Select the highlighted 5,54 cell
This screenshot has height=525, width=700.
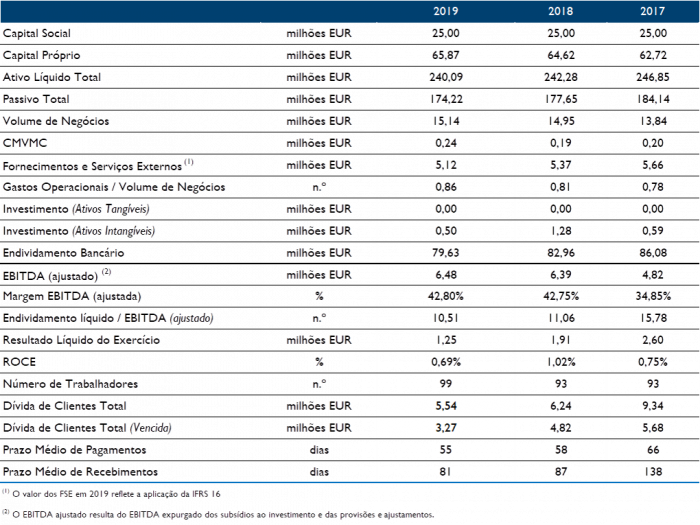click(x=446, y=406)
